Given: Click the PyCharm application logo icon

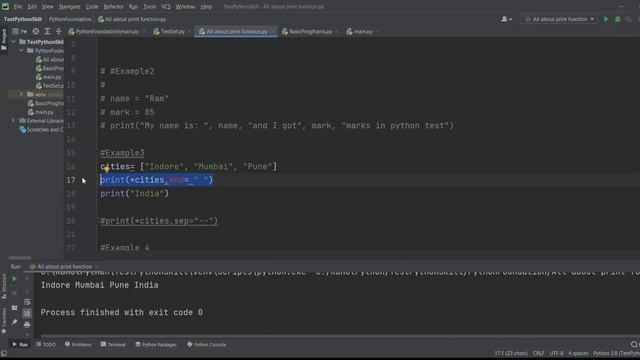Looking at the screenshot, I should click(5, 7).
